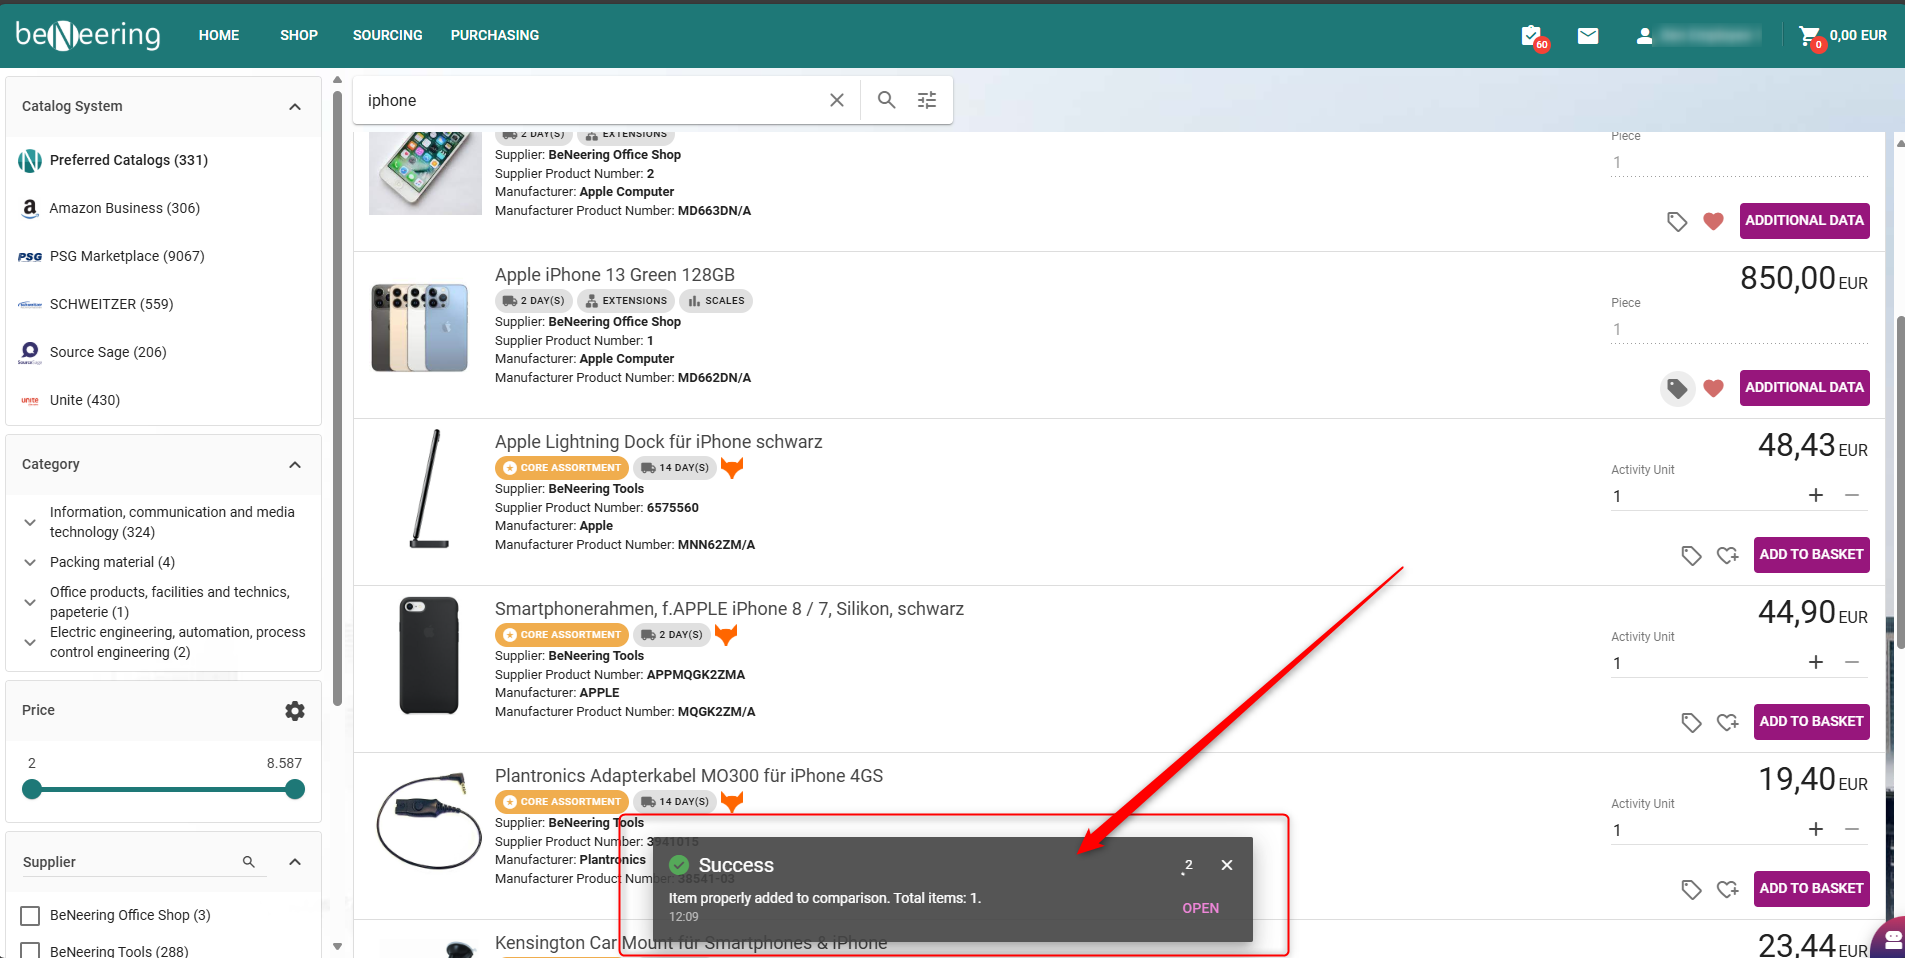Screen dimensions: 1905x958
Task: Remove iPhone 13 Green from favorites
Action: 1713,388
